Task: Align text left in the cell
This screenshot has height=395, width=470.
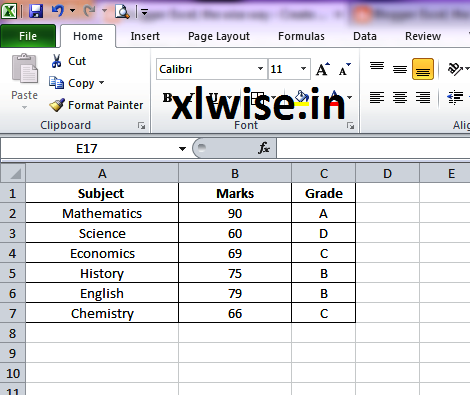Action: coord(377,98)
